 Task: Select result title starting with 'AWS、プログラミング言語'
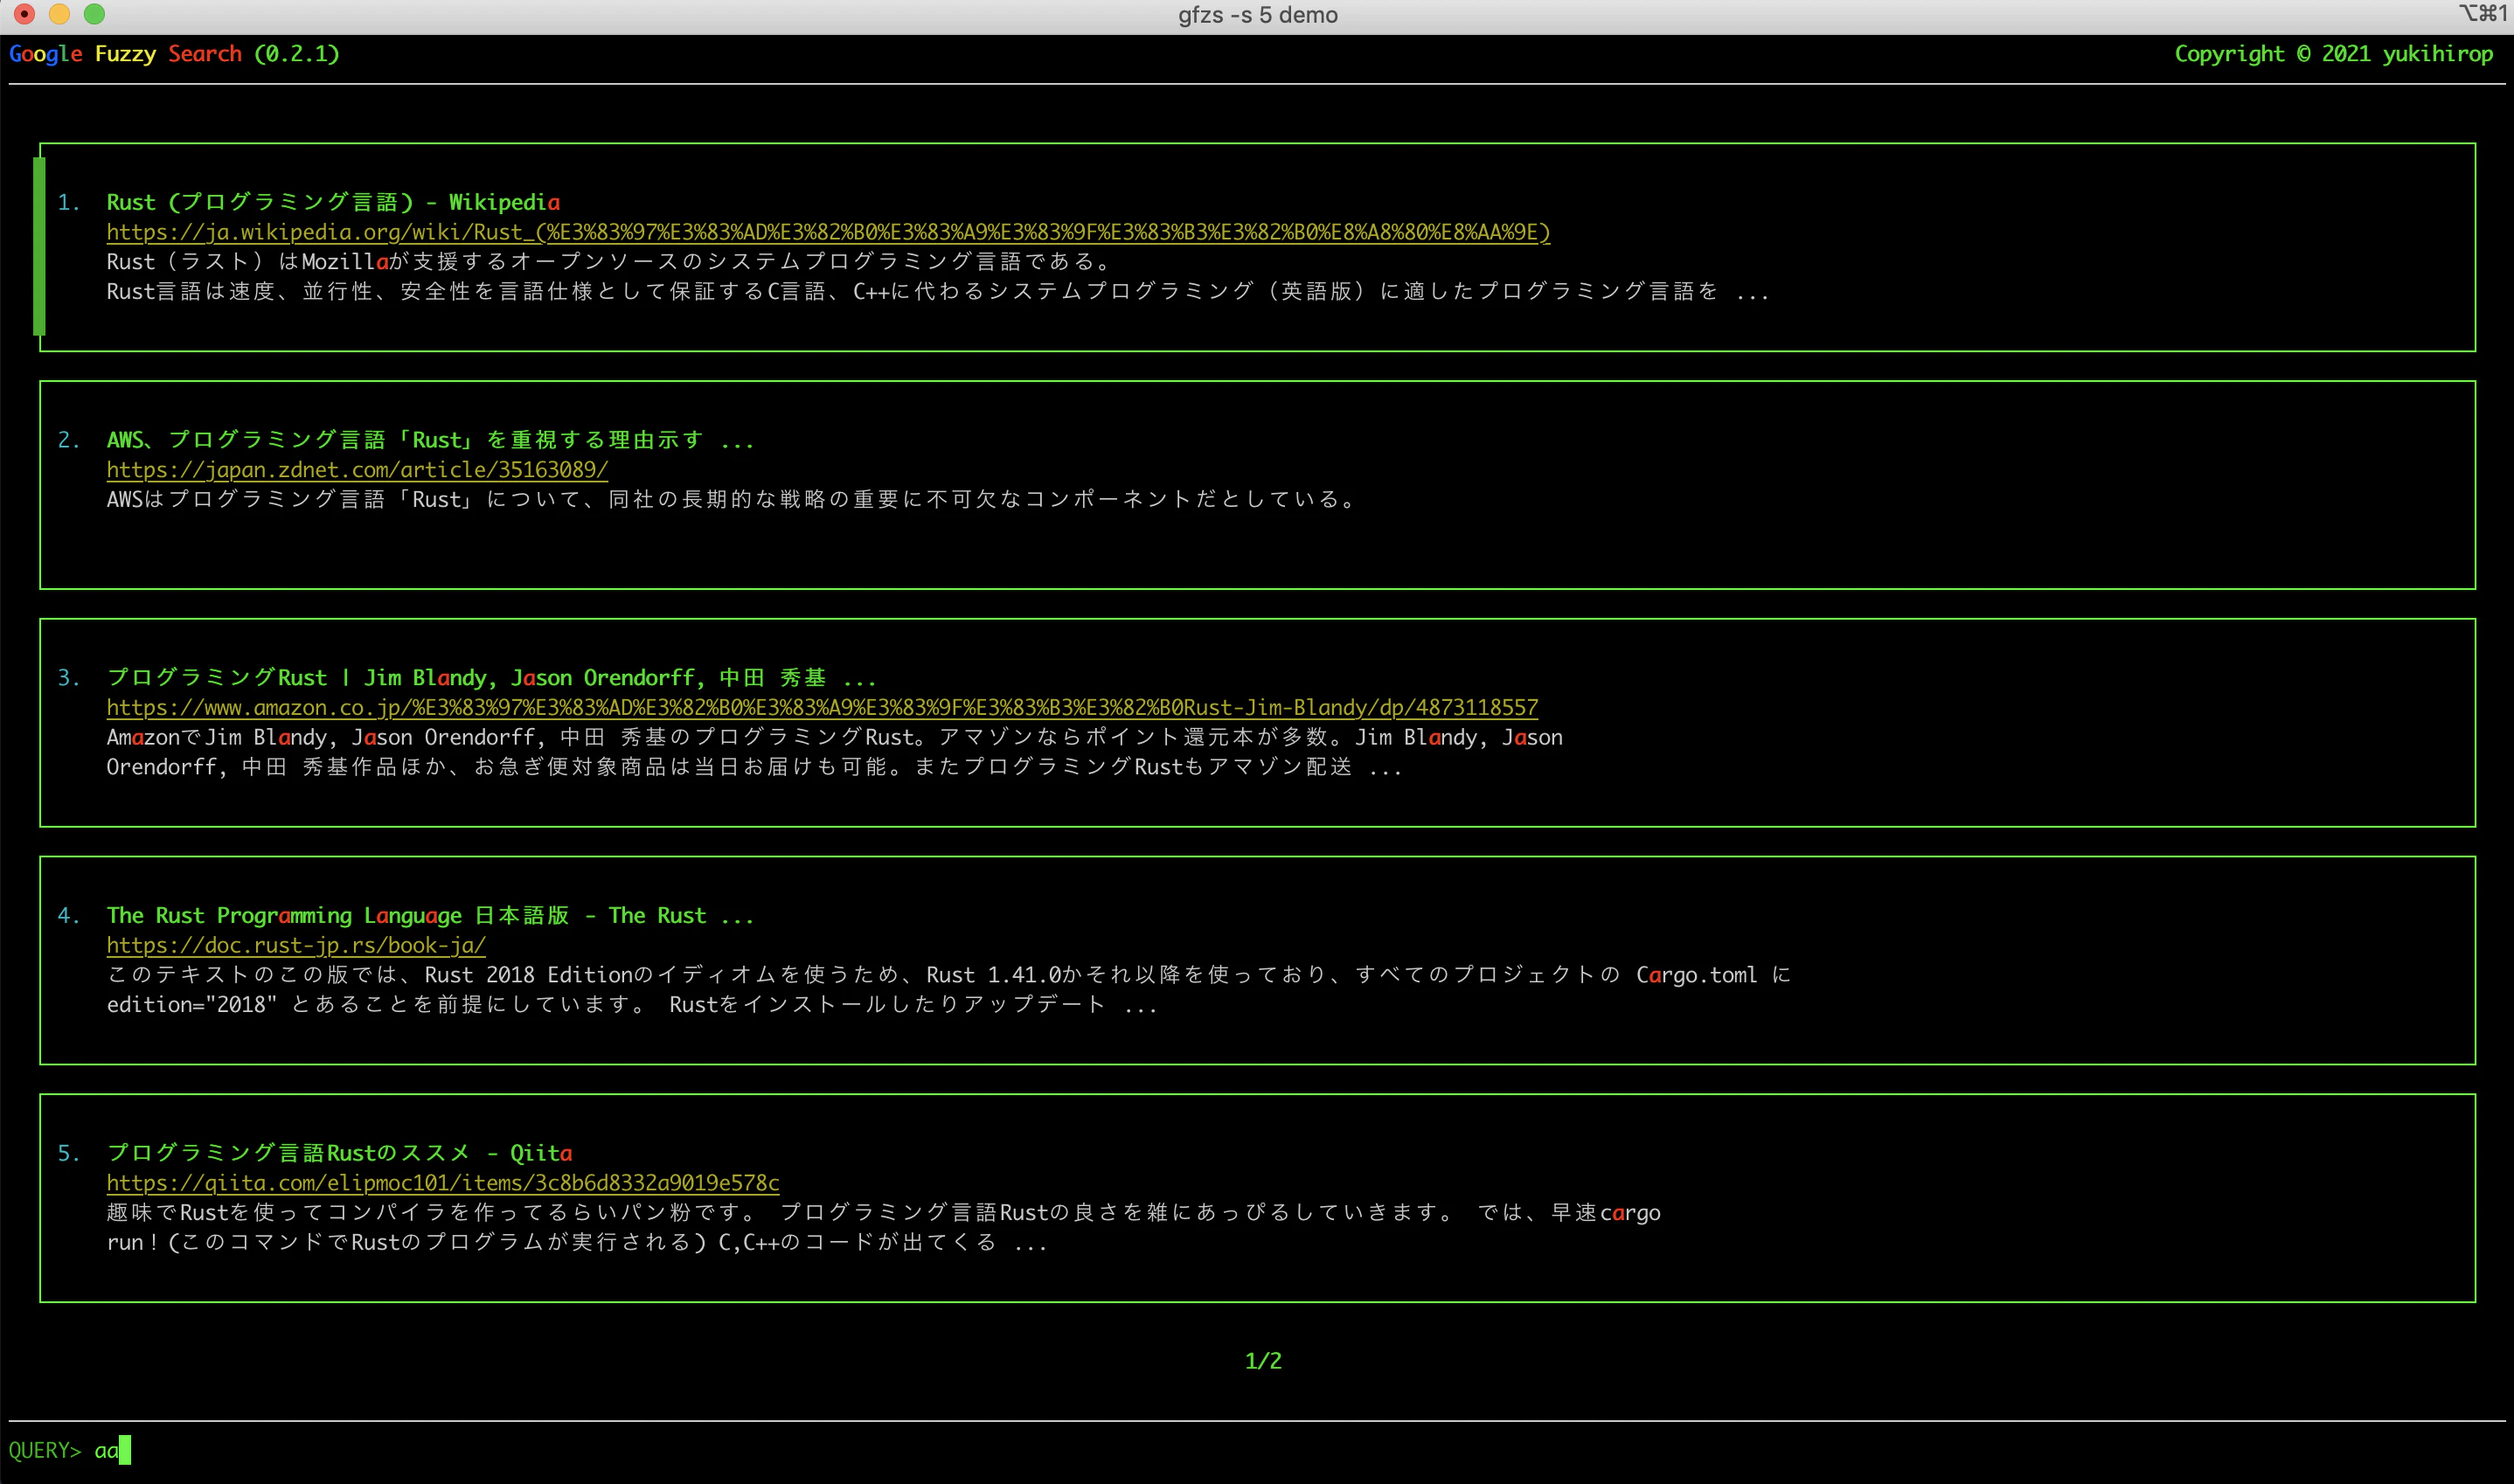tap(430, 440)
